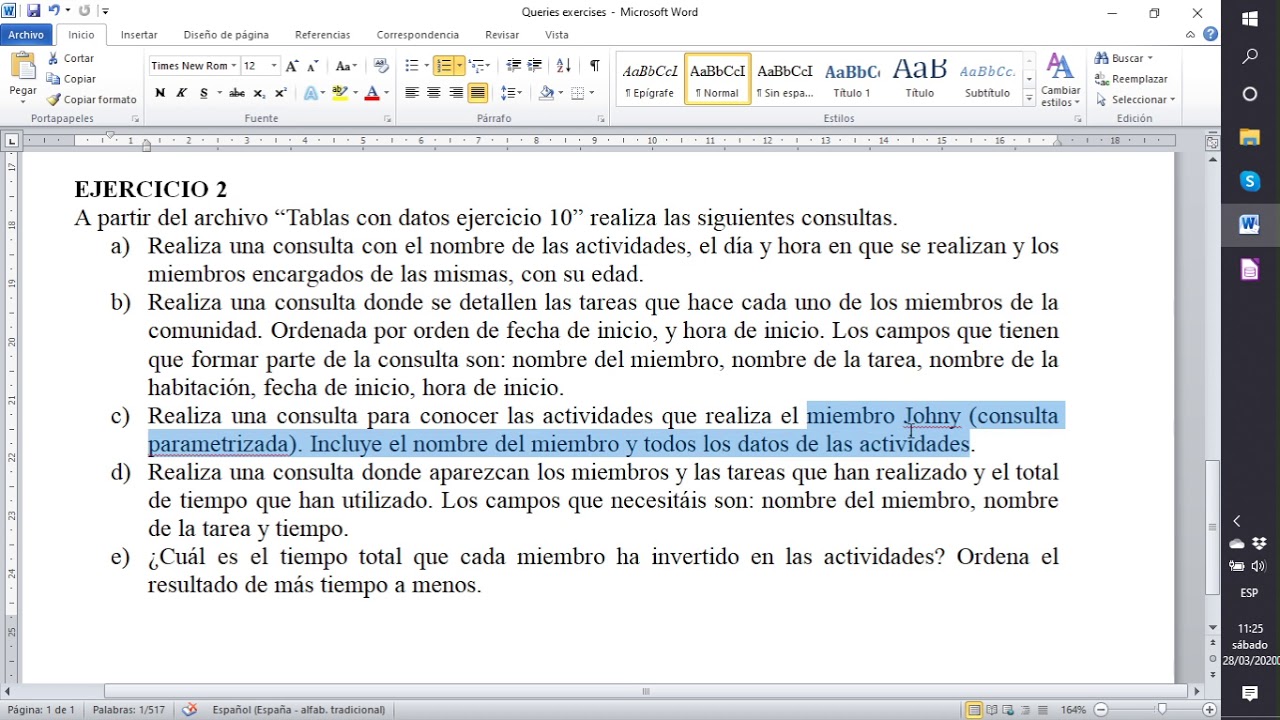The width and height of the screenshot is (1280, 720).
Task: Align text left
Action: [x=412, y=93]
